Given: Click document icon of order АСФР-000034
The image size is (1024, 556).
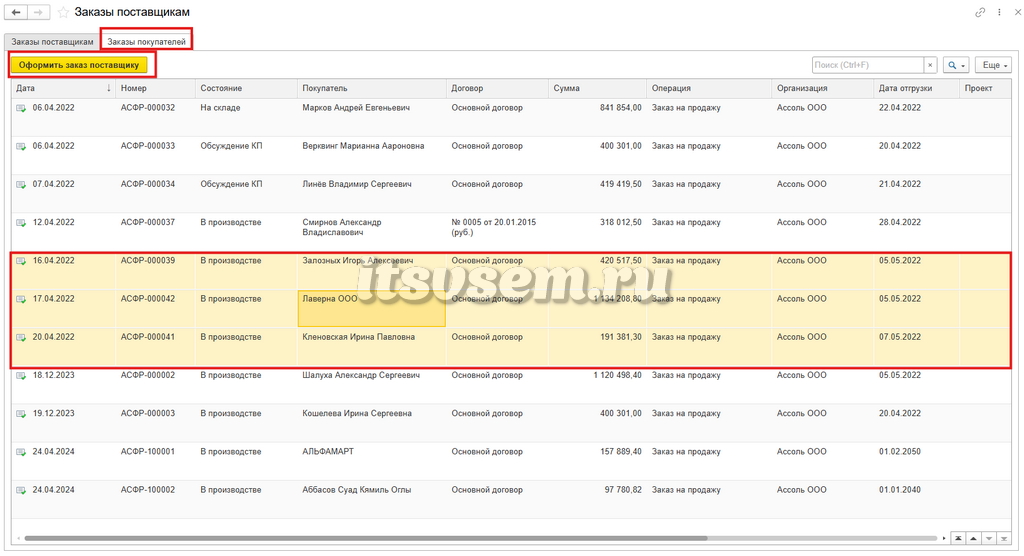Looking at the screenshot, I should 21,185.
